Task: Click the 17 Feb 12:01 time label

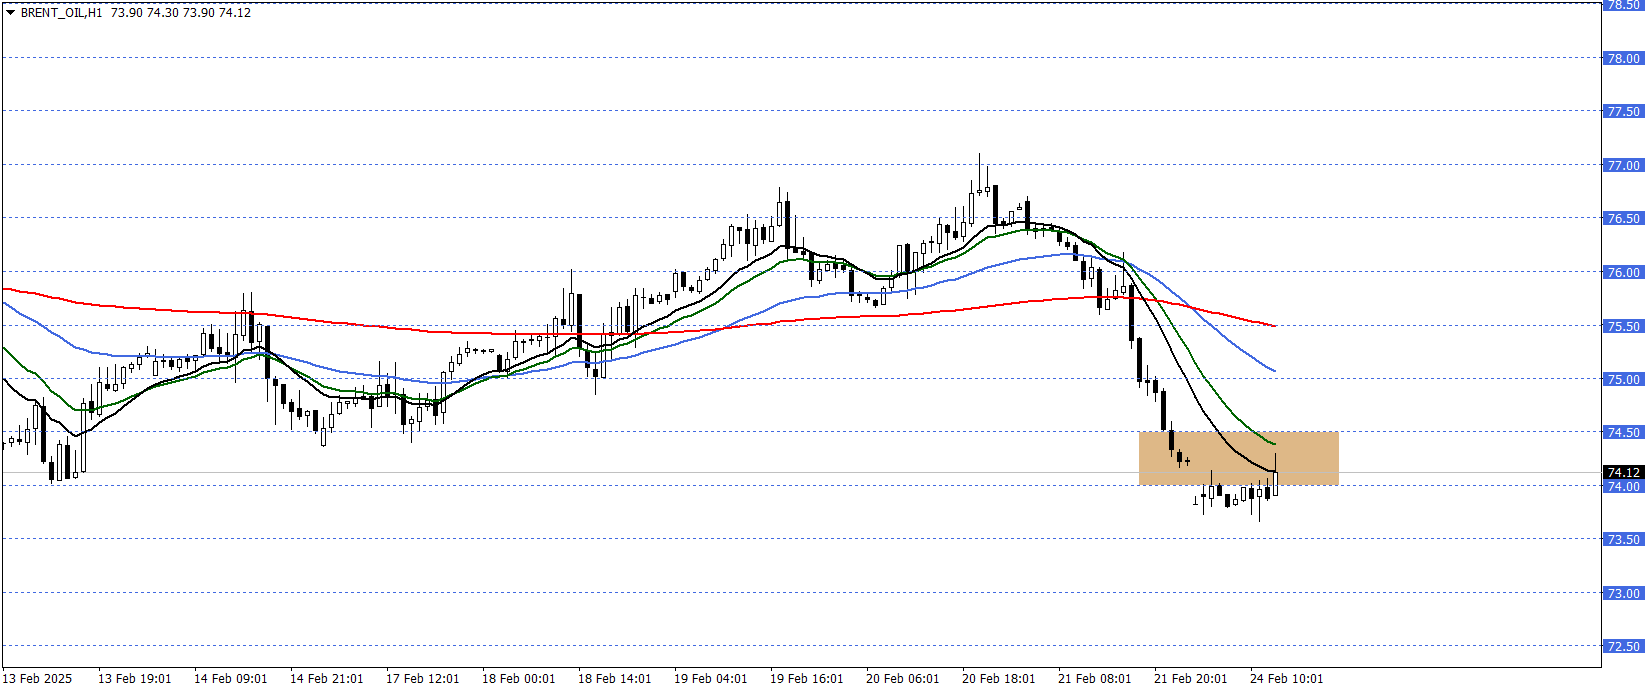Action: 423,678
